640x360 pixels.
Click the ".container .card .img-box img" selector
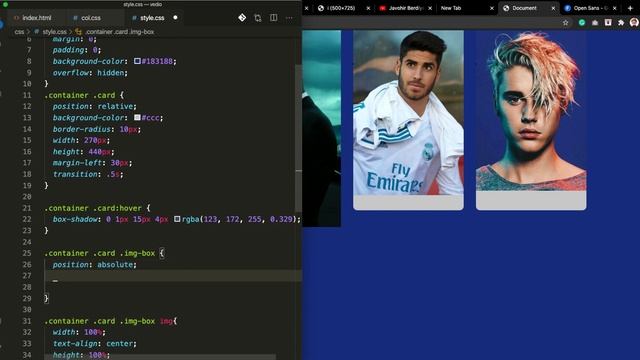109,321
